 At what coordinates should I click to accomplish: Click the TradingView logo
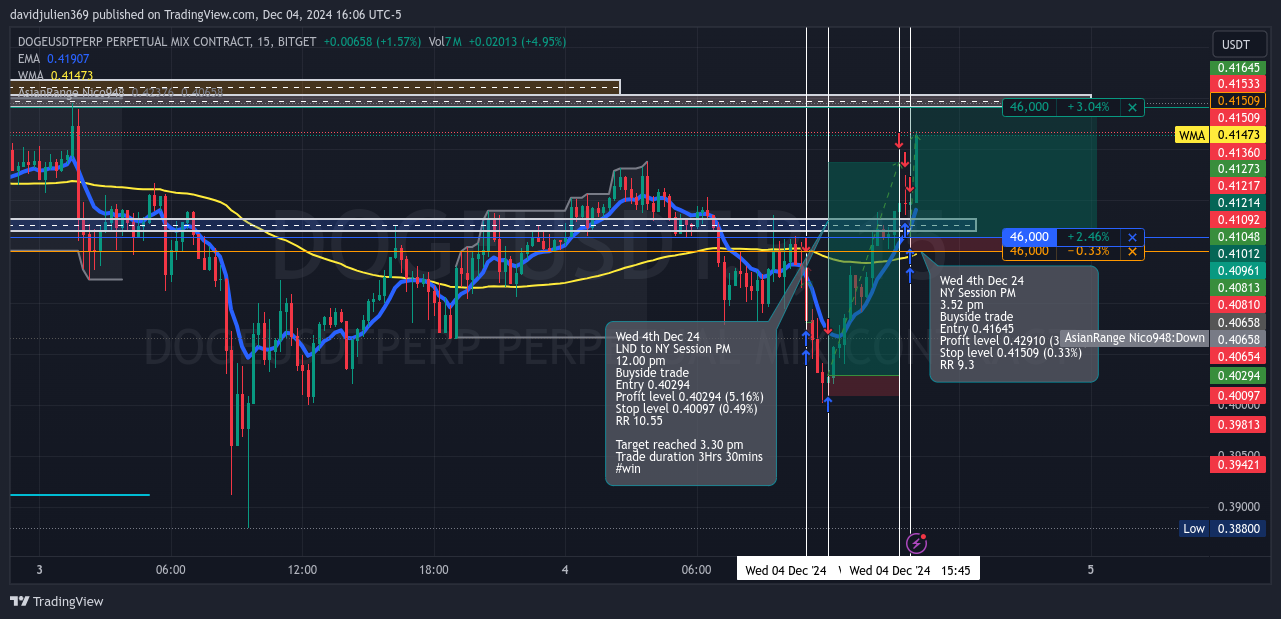57,601
